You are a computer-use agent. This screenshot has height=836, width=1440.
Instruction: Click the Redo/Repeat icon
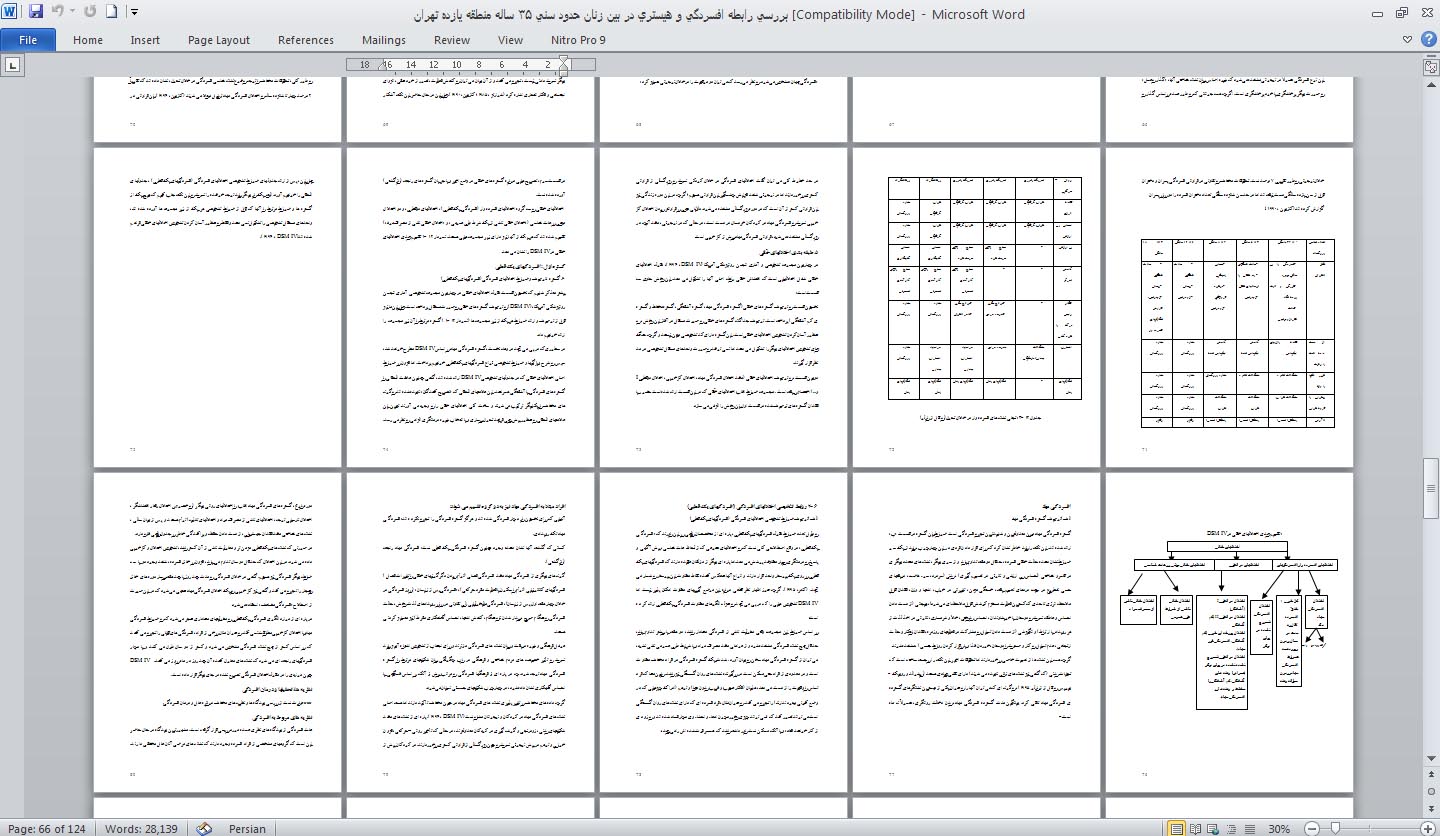click(91, 13)
